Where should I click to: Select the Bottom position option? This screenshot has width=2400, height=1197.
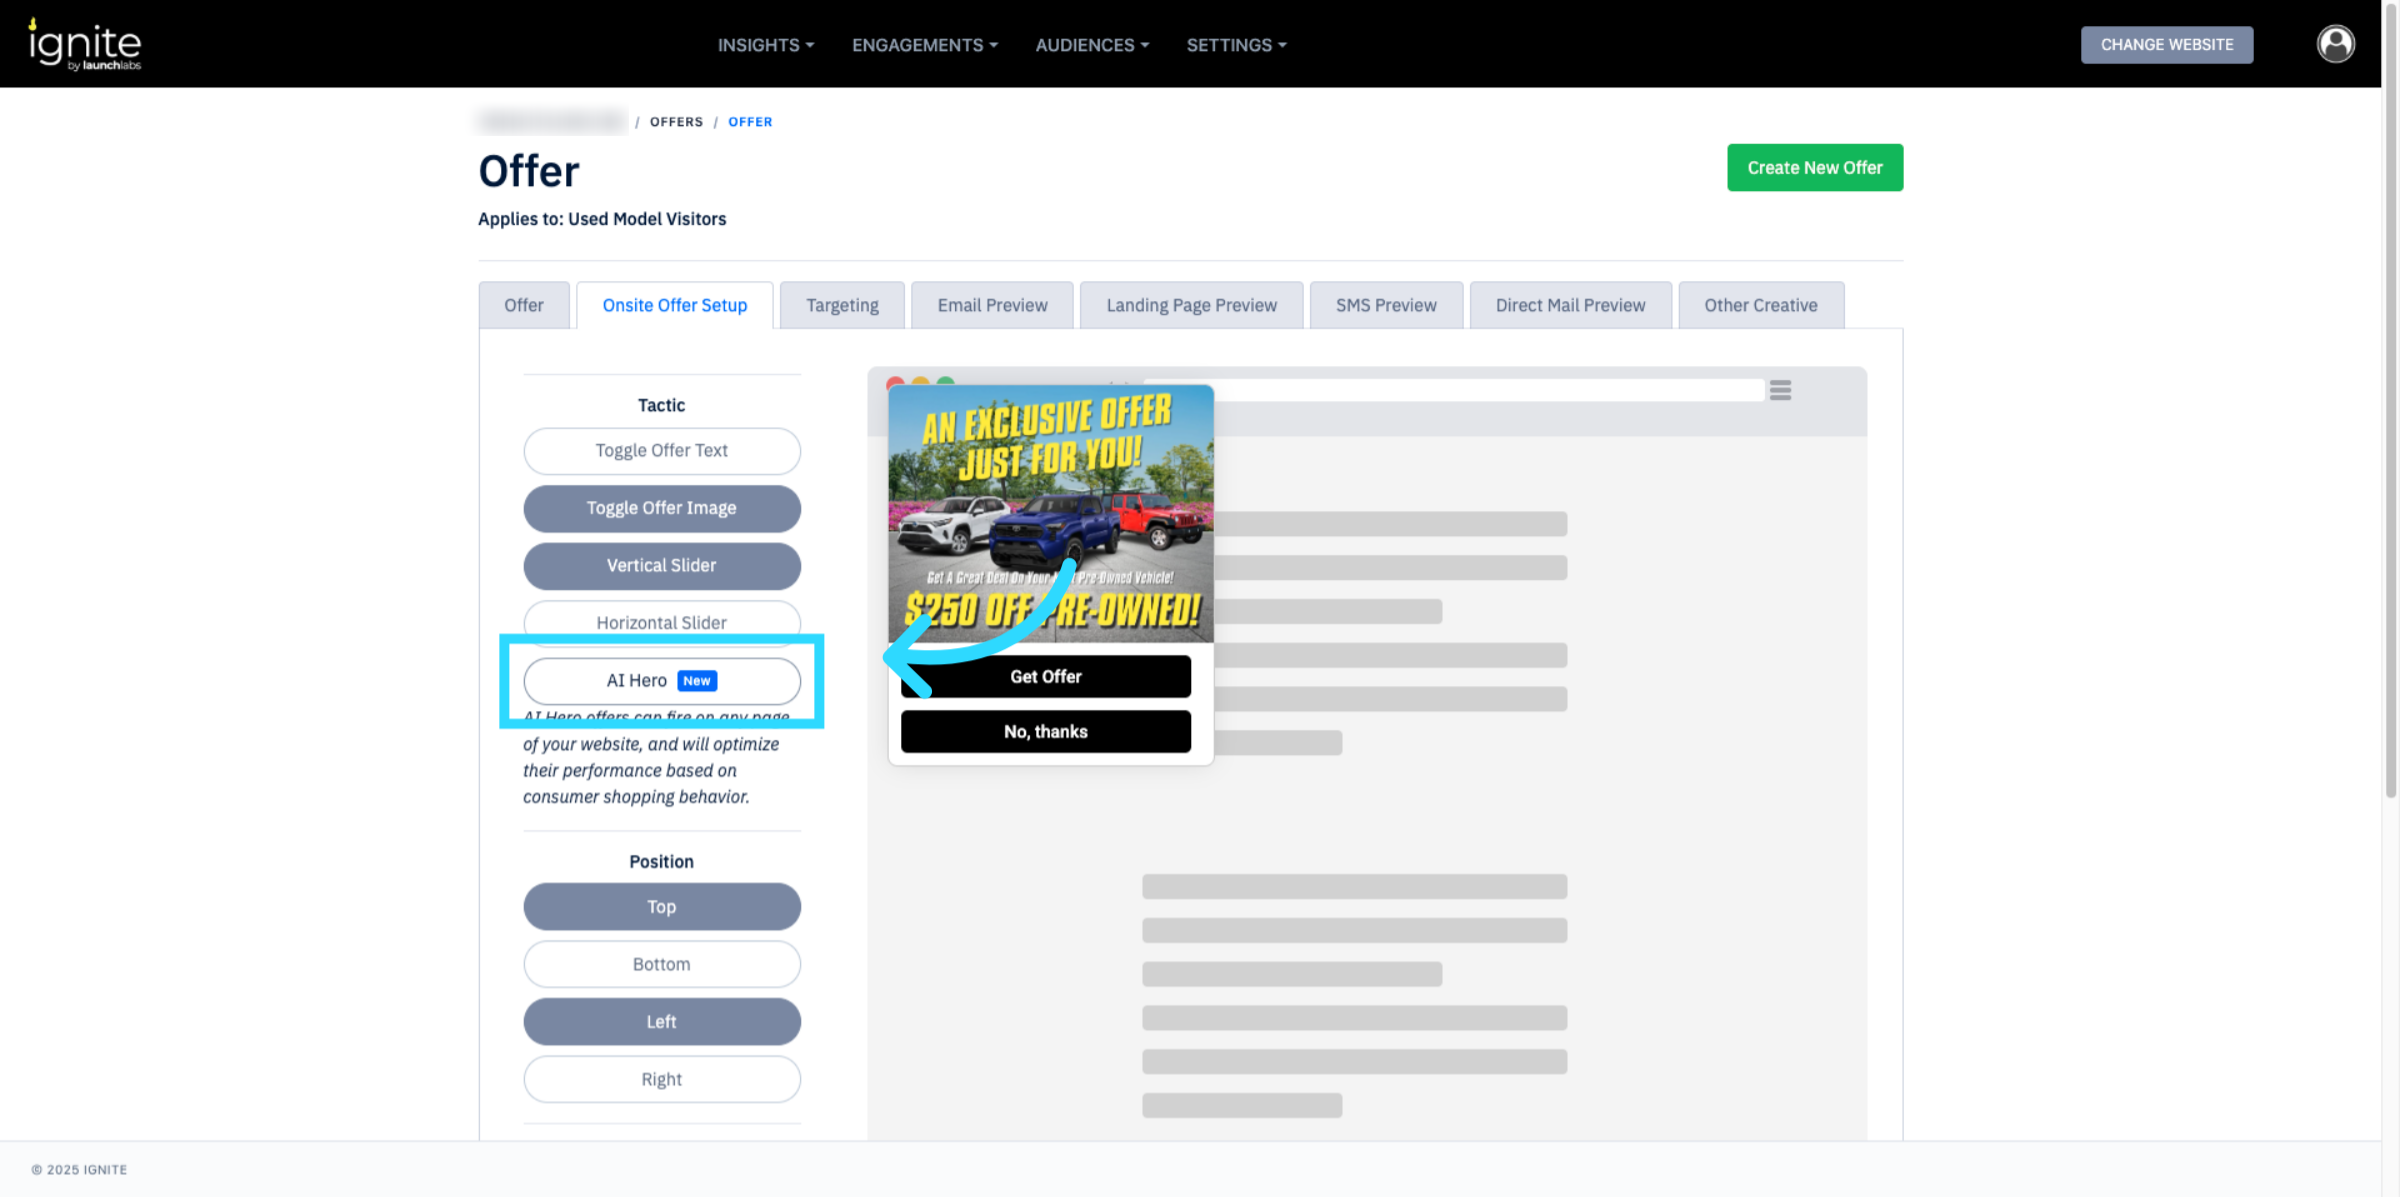pyautogui.click(x=661, y=964)
